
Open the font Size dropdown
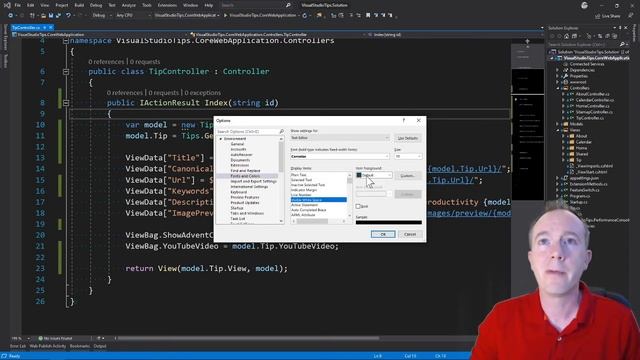coord(408,156)
